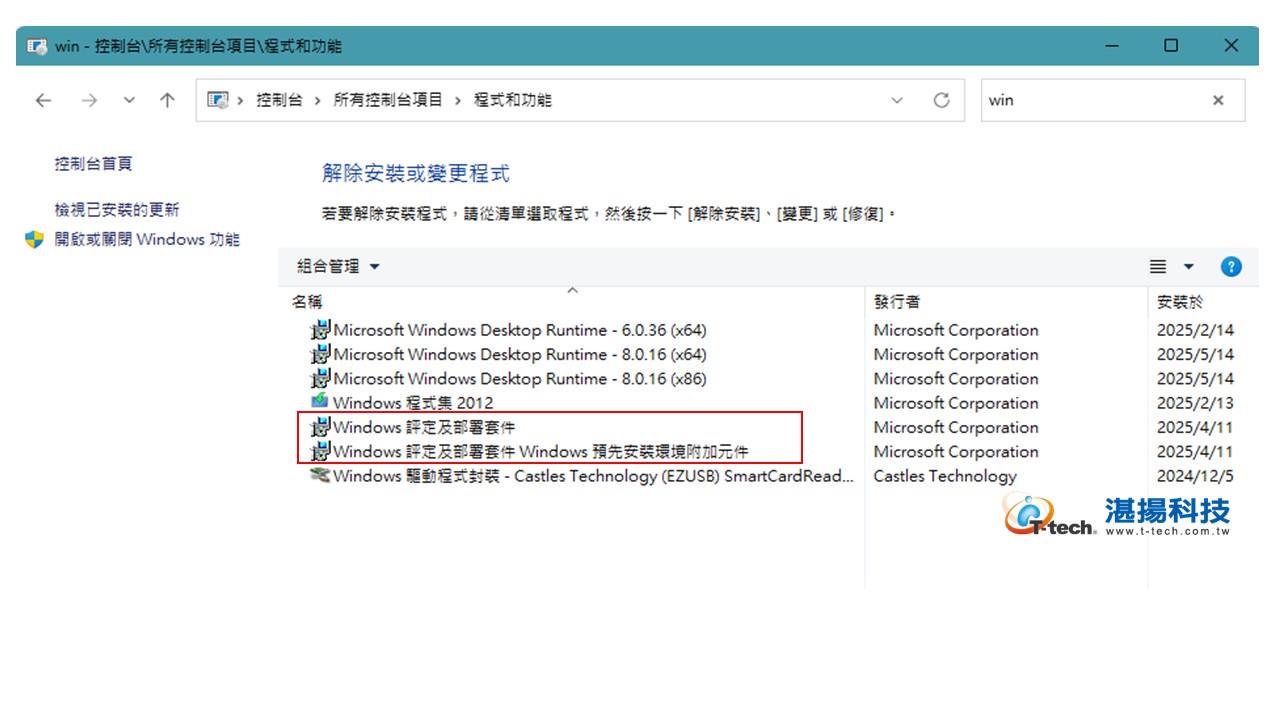
Task: Select 控制台 in the breadcrumb path
Action: point(279,100)
